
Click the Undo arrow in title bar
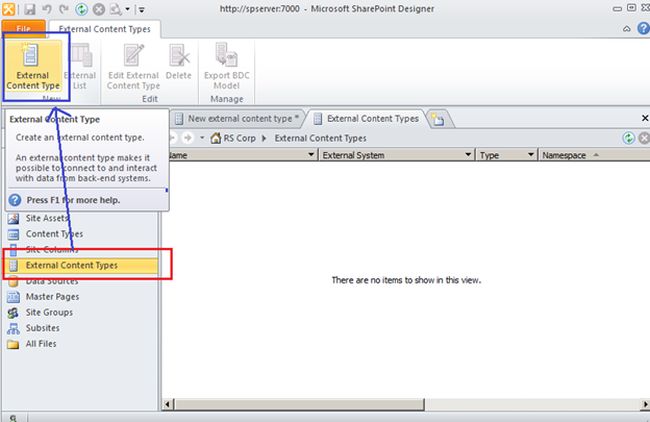point(46,9)
